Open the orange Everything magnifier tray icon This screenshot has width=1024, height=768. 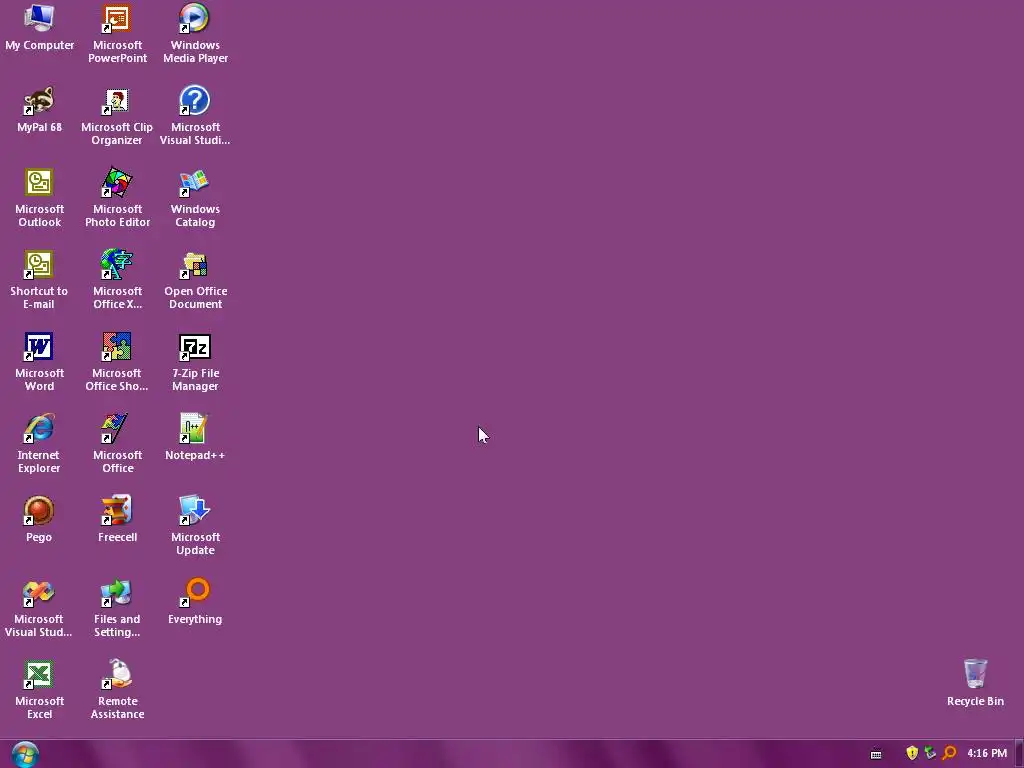click(949, 753)
